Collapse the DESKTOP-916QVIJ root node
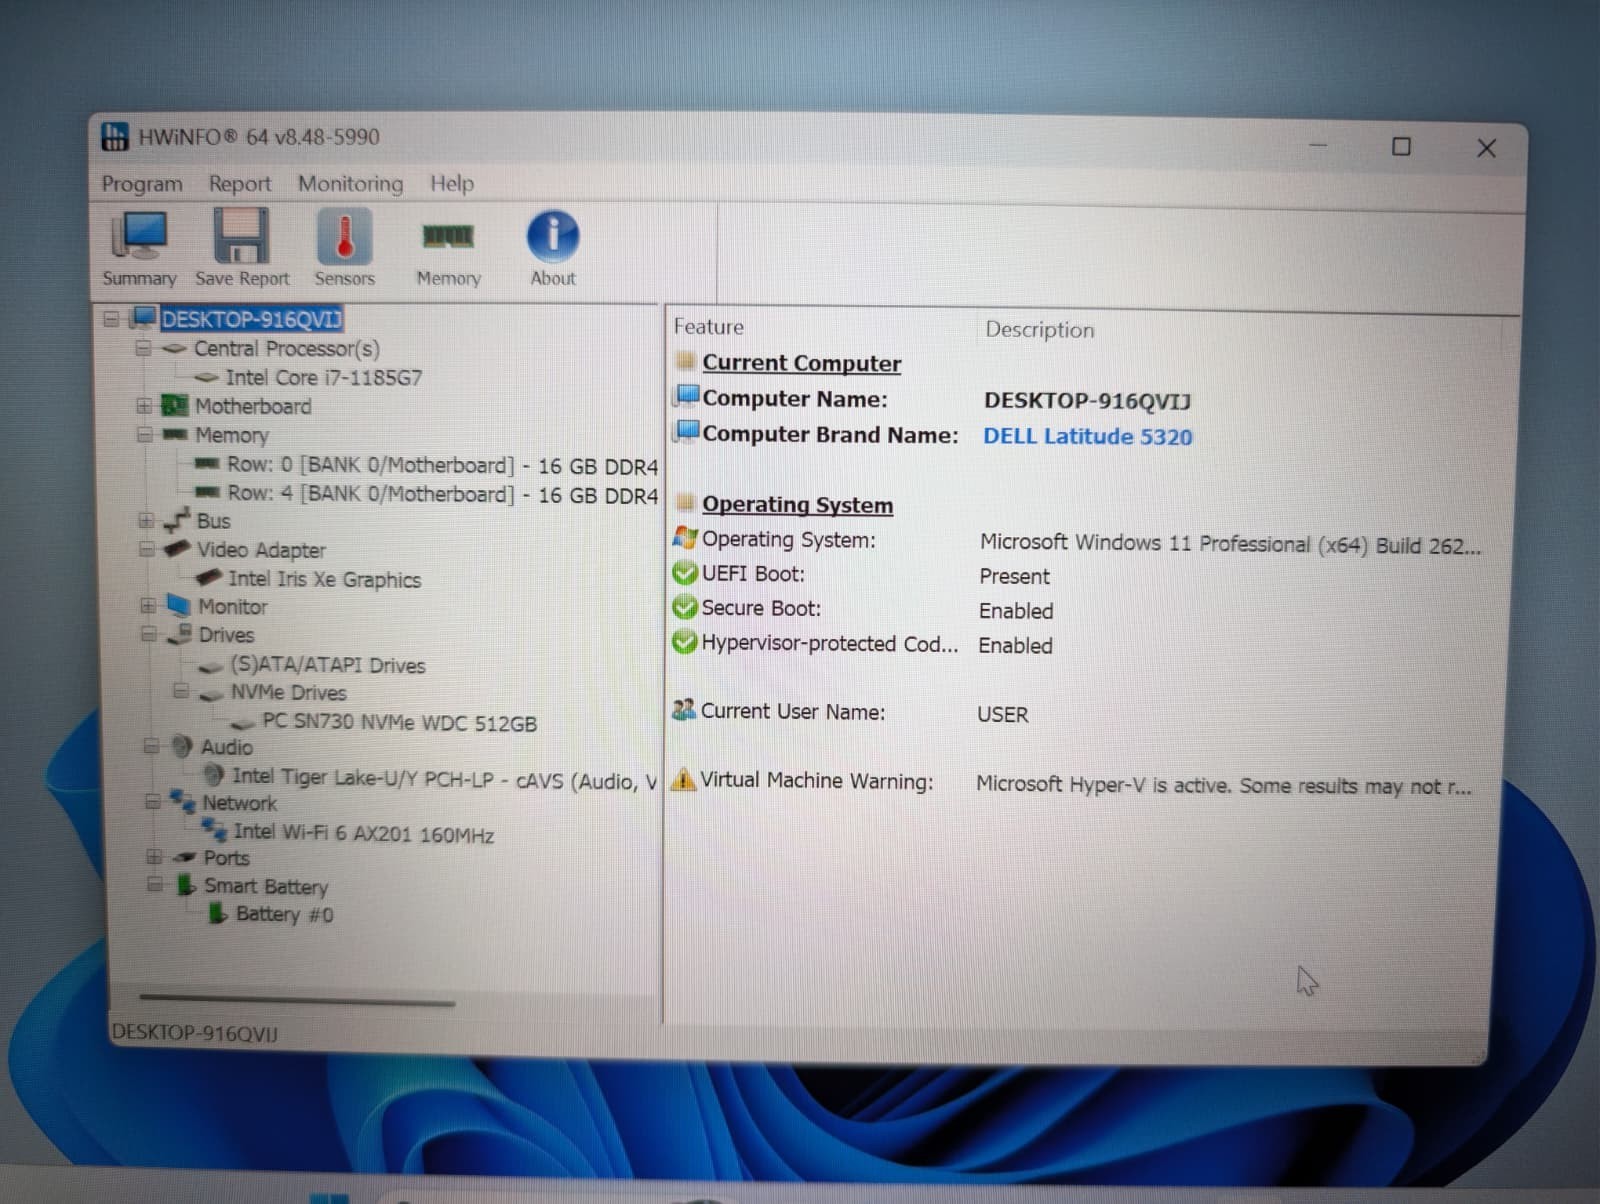This screenshot has width=1600, height=1204. (111, 319)
